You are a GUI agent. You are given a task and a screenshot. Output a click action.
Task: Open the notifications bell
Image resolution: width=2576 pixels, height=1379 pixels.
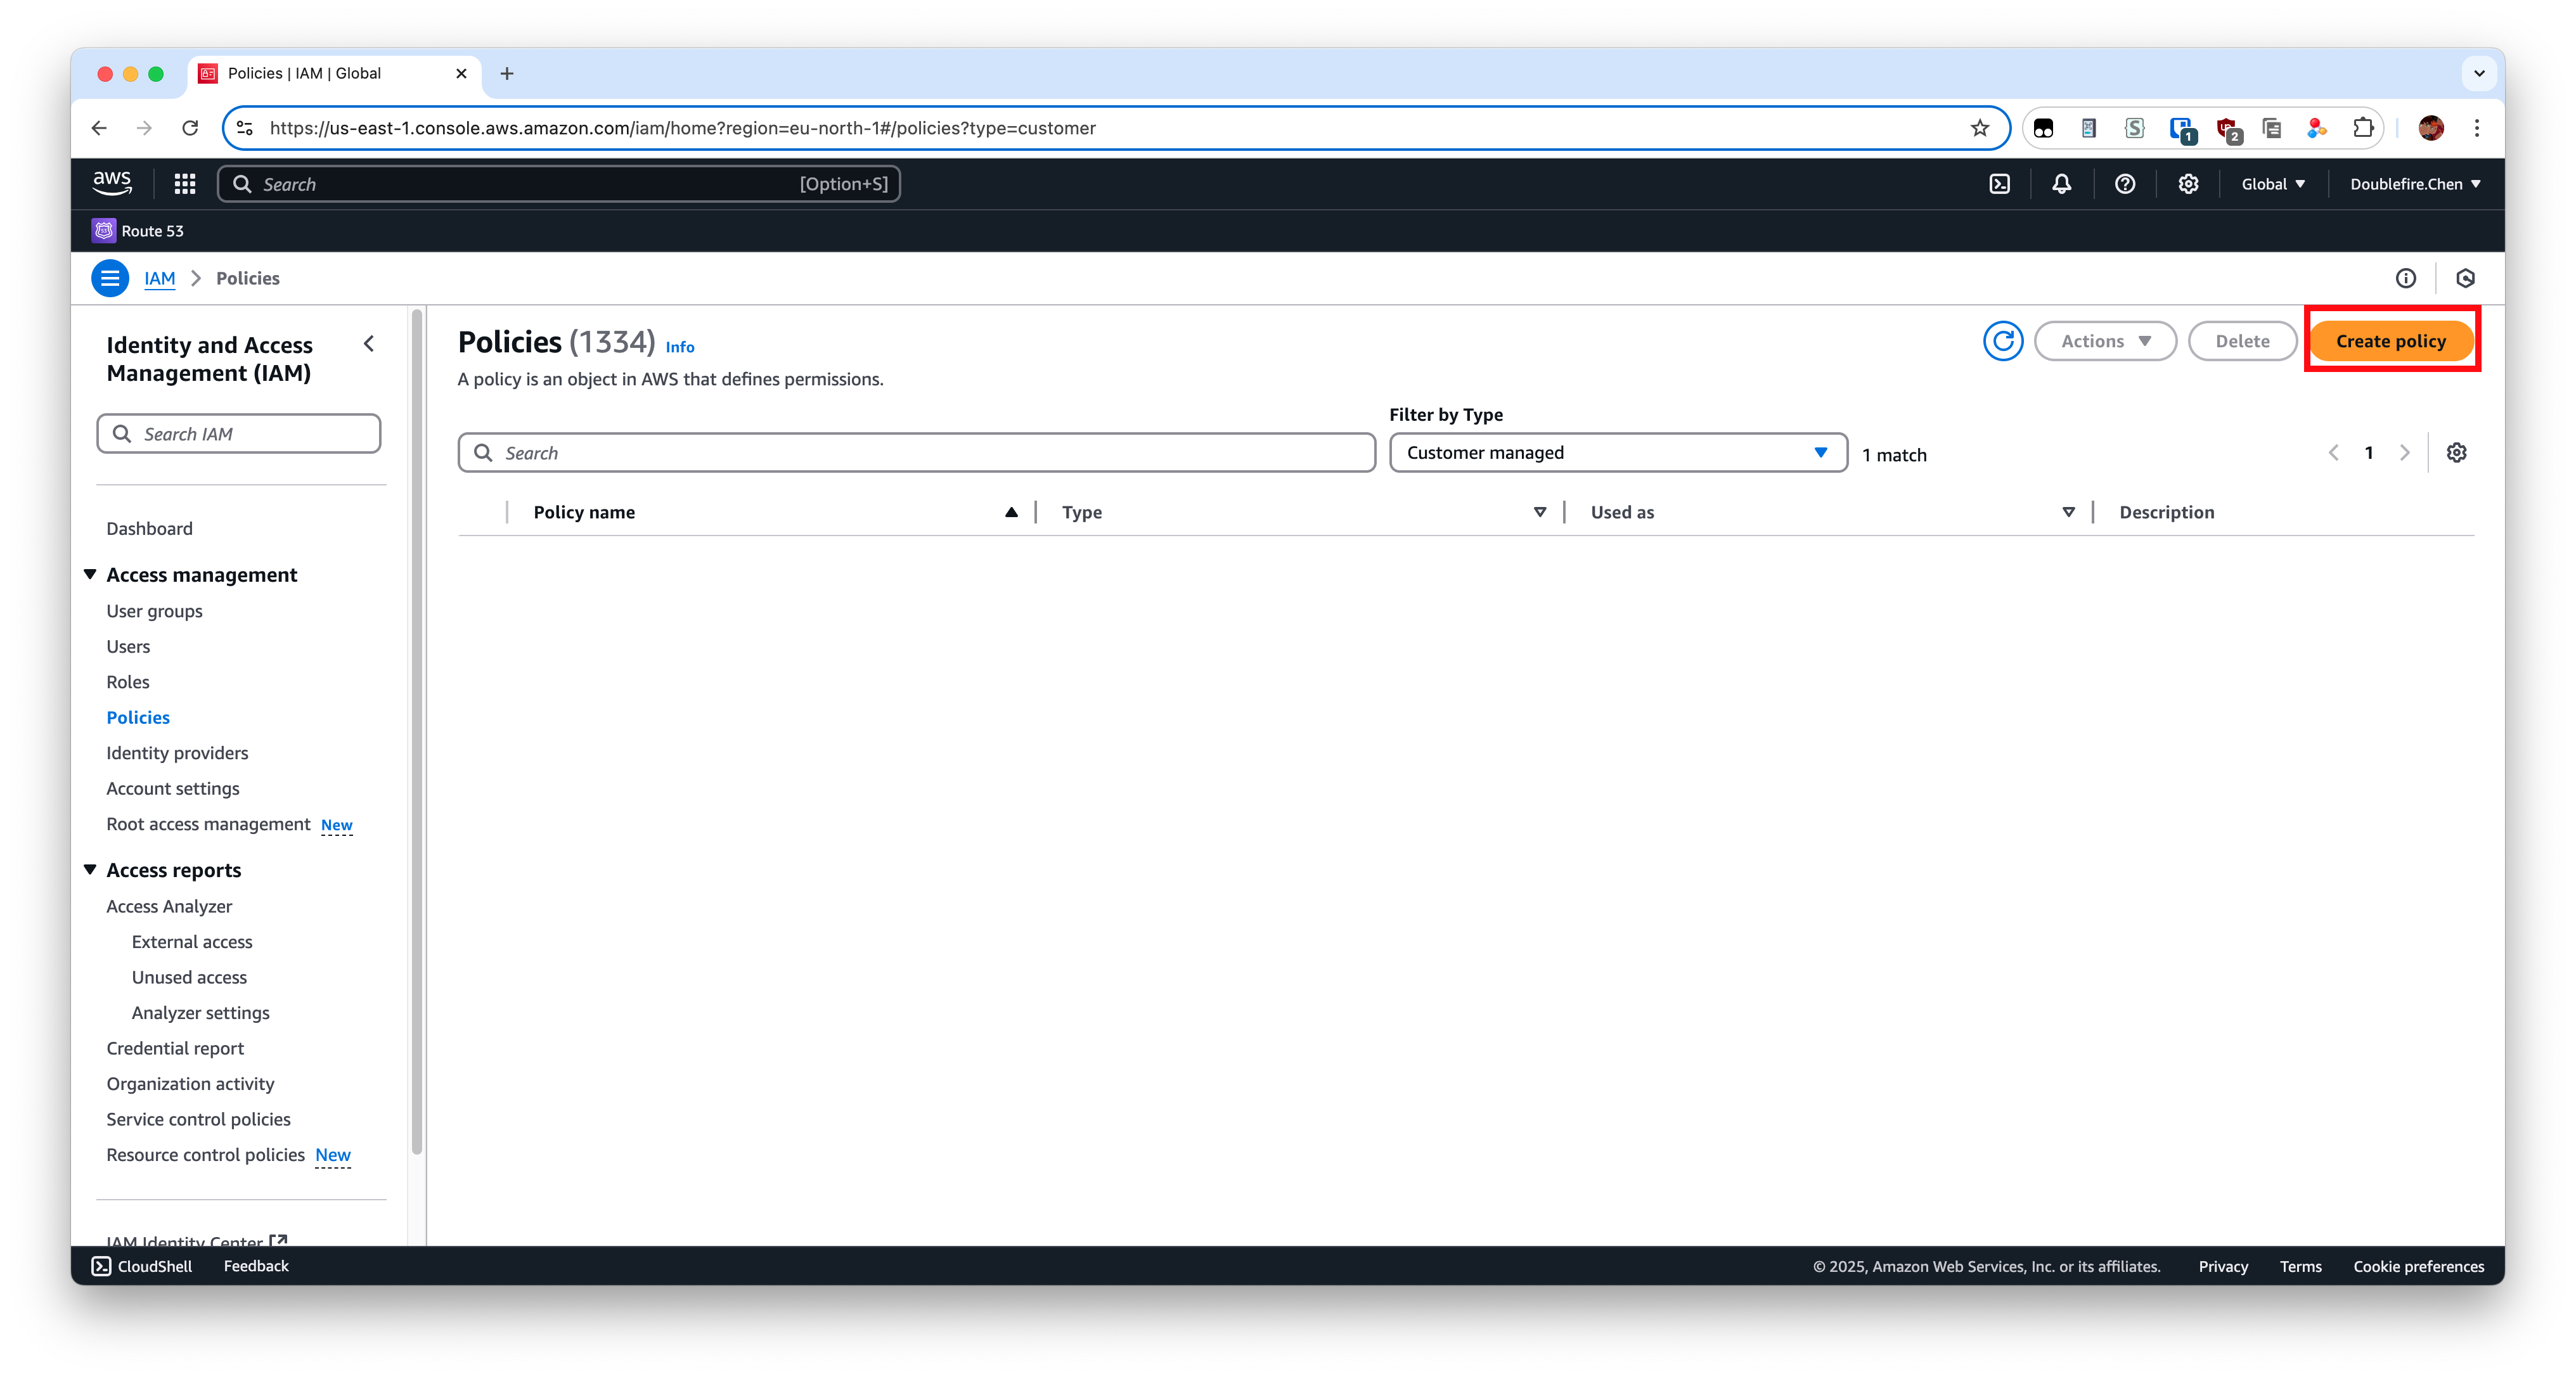pos(2061,184)
